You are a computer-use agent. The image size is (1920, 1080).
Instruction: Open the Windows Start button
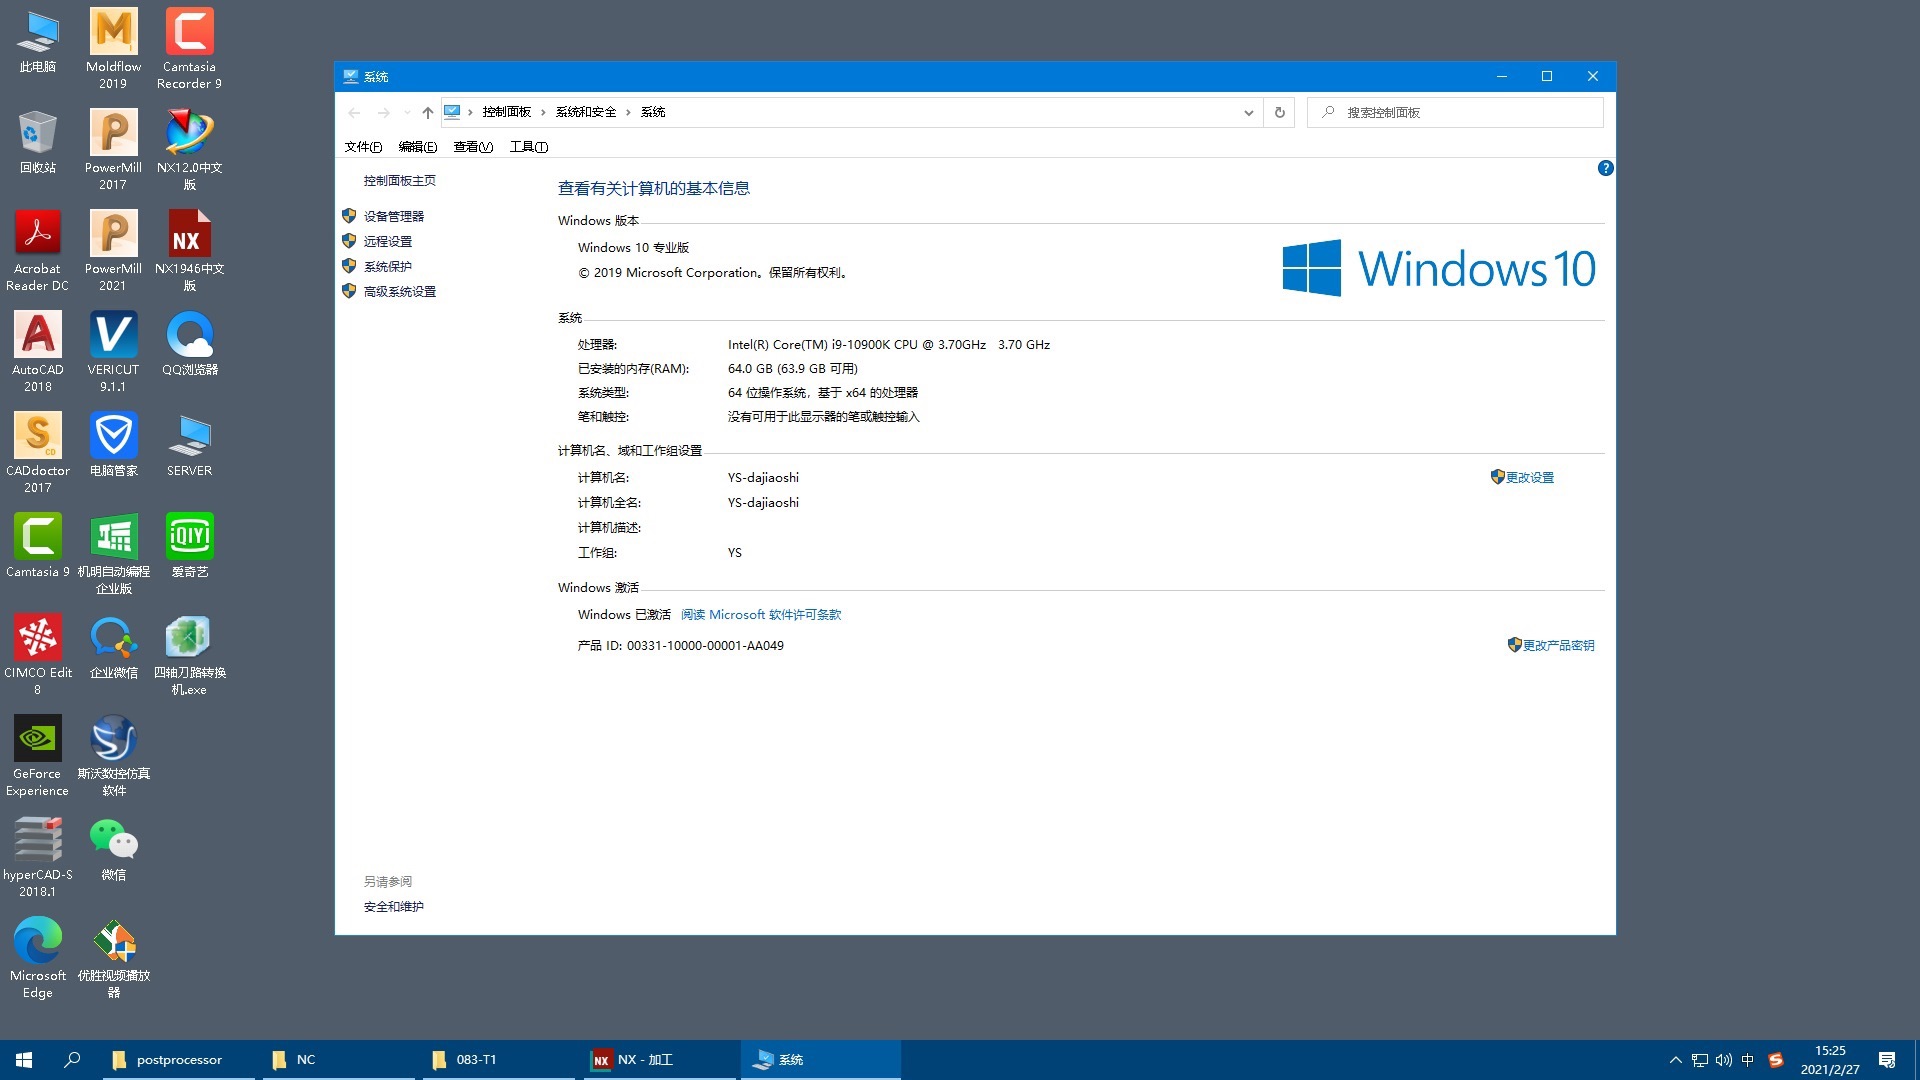point(24,1060)
